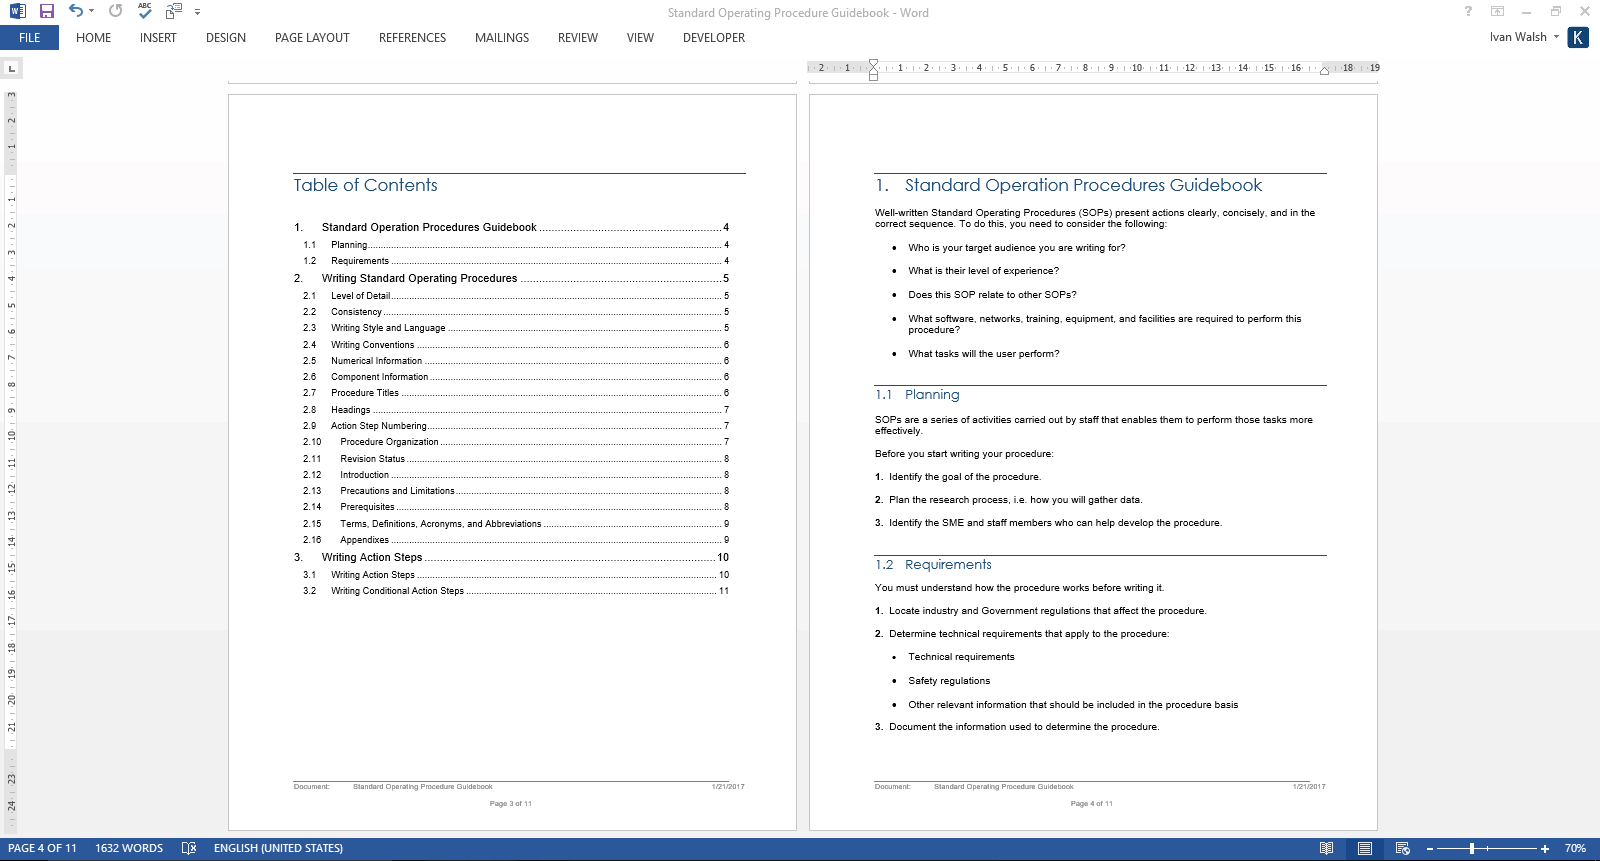Open Word Help question mark
Viewport: 1600px width, 861px height.
point(1468,12)
